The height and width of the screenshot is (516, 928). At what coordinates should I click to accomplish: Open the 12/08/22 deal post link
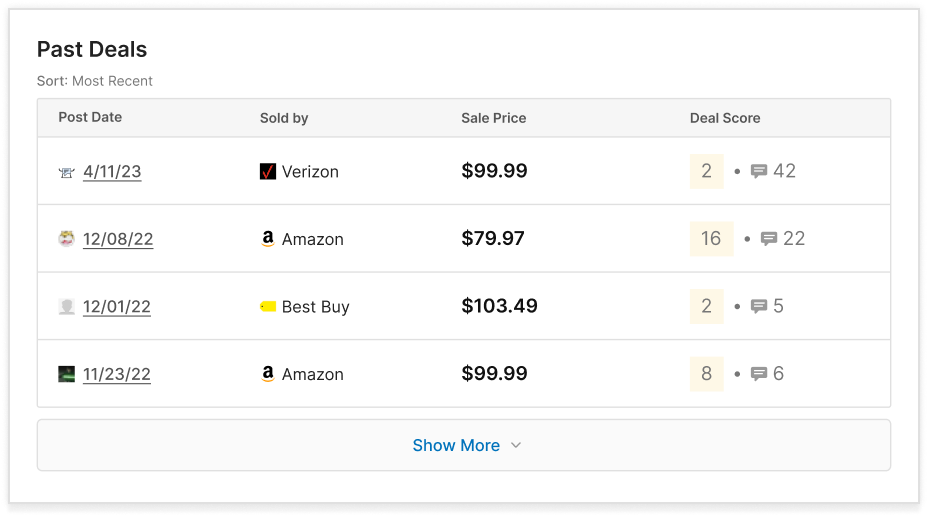coord(118,239)
